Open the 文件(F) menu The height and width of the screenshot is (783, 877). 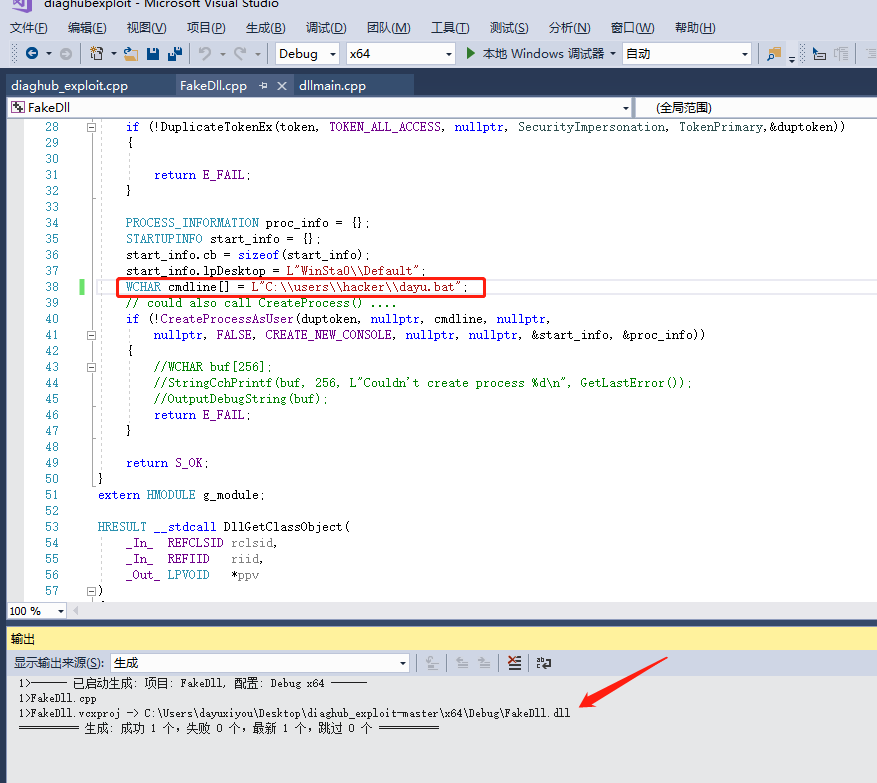(29, 27)
